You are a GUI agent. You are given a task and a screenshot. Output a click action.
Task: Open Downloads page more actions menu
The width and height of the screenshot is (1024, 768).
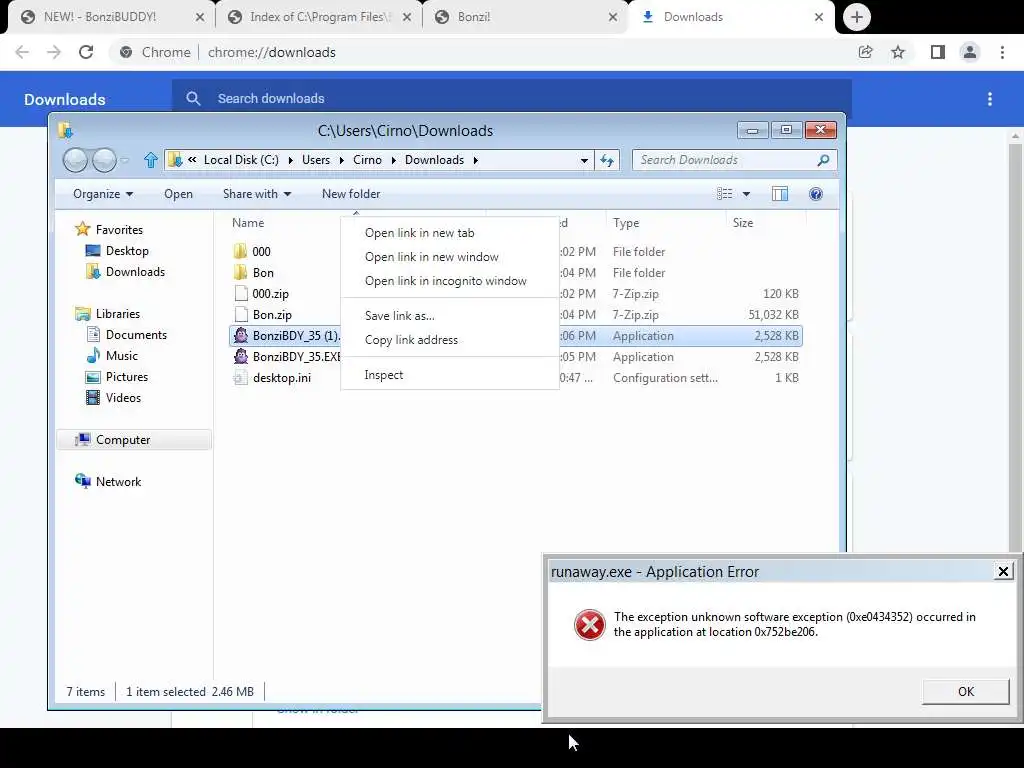(x=990, y=99)
